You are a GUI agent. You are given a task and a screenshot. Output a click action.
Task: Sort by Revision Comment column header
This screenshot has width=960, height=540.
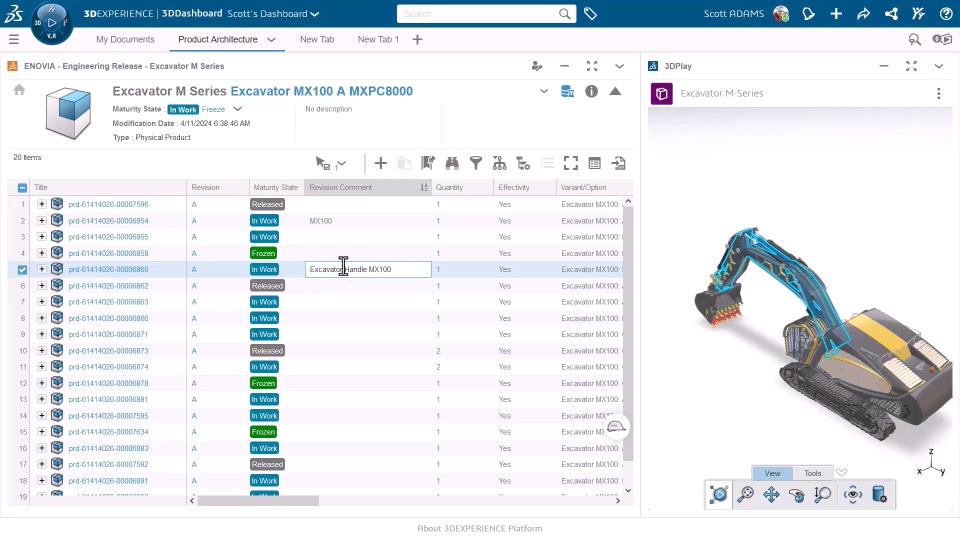[x=367, y=187]
